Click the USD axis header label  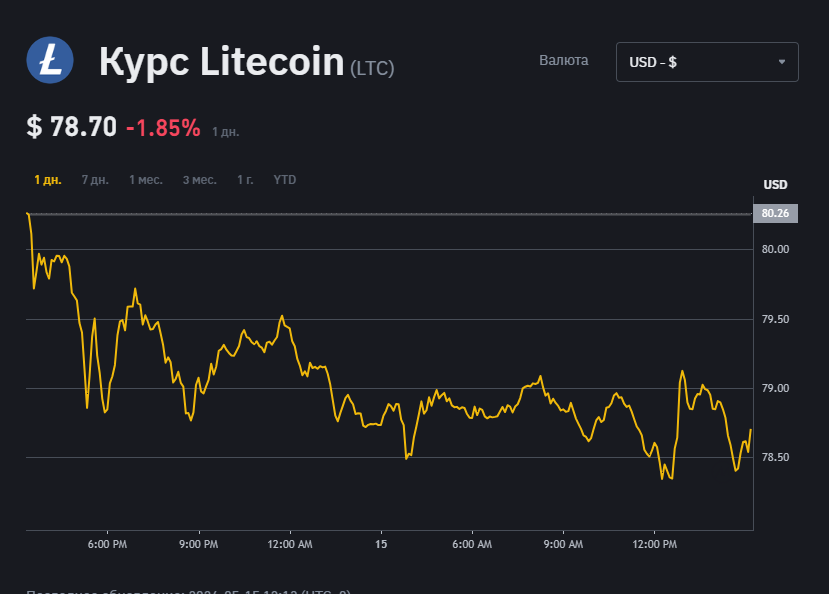[x=775, y=184]
